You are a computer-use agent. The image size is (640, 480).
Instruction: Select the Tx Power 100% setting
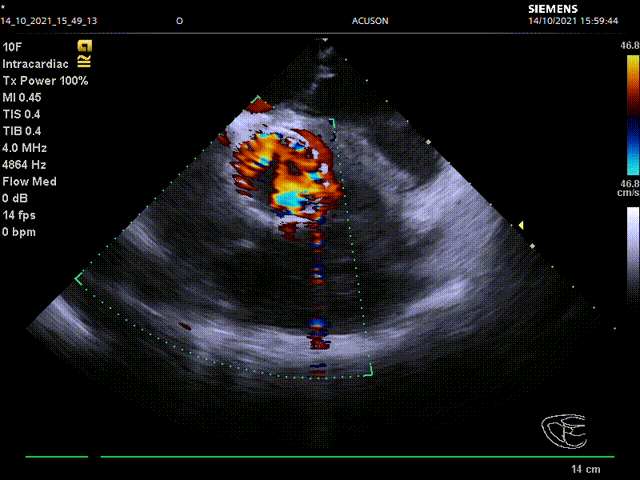point(45,80)
